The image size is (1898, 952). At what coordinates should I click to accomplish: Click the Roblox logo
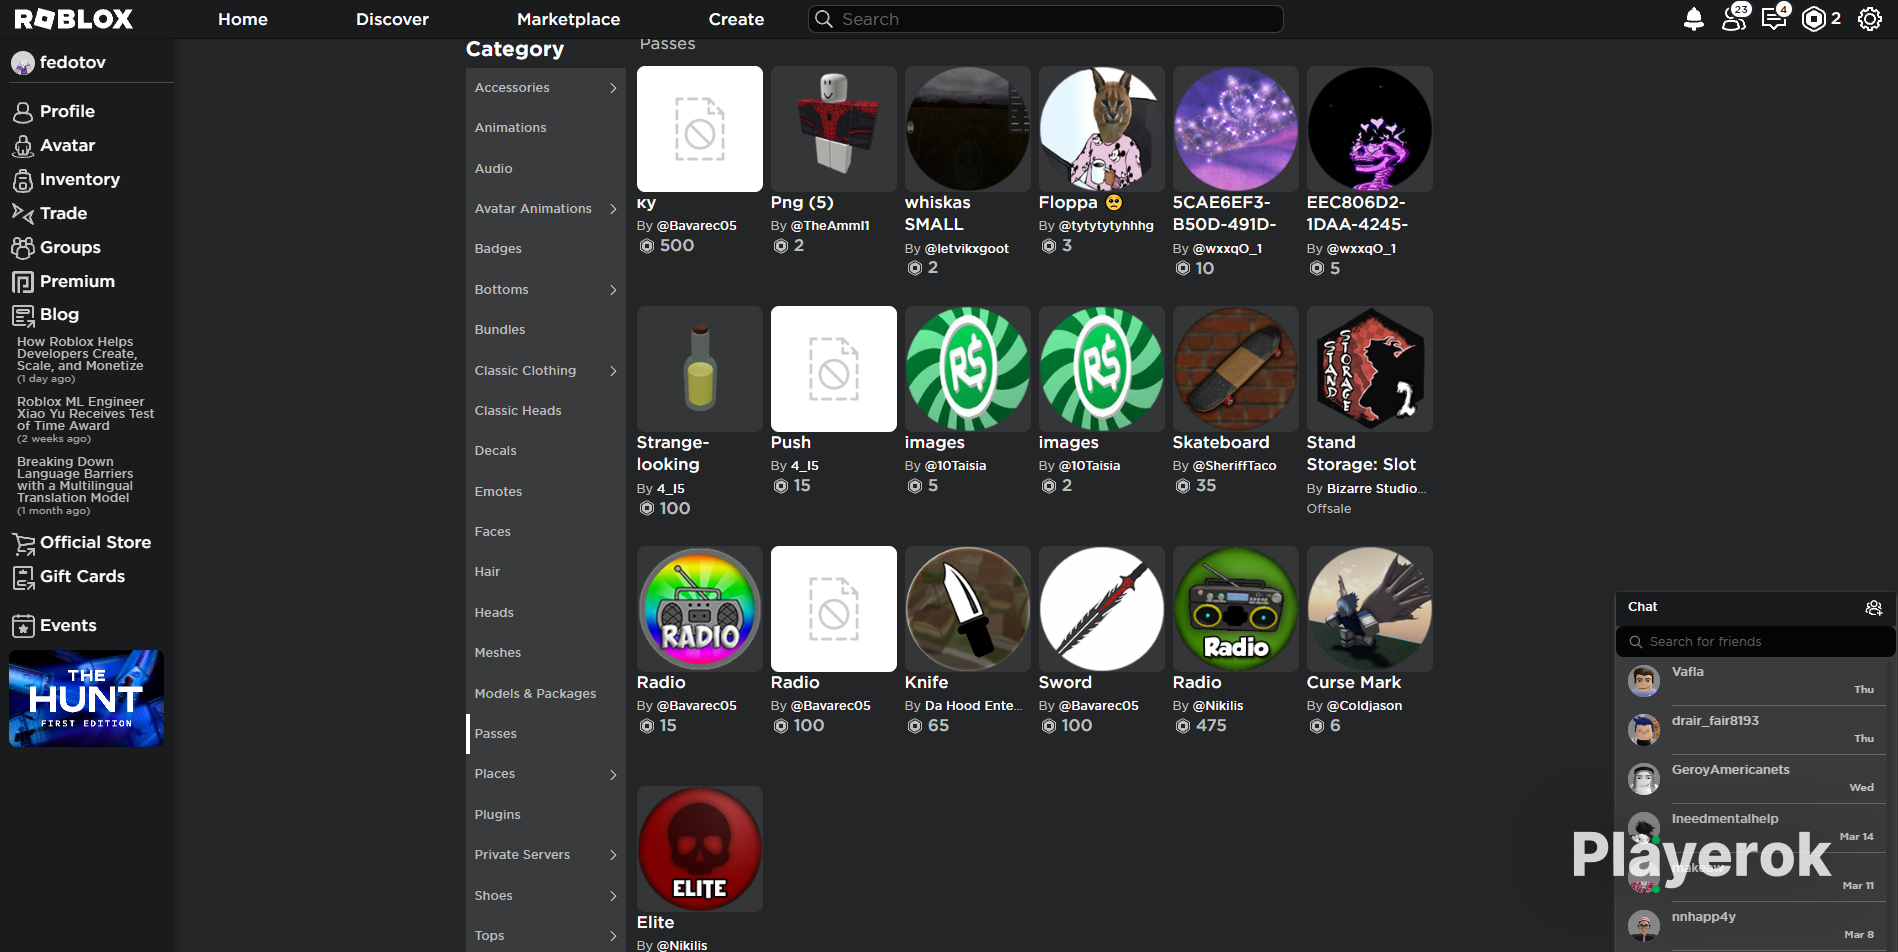(x=73, y=19)
